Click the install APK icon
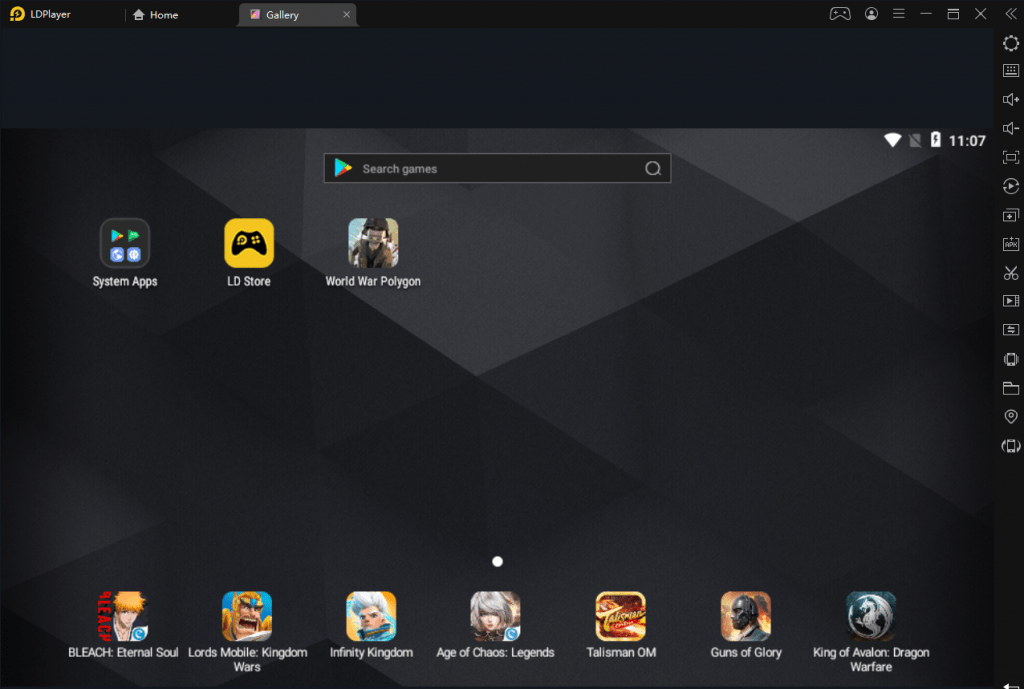The width and height of the screenshot is (1024, 689). 1010,244
